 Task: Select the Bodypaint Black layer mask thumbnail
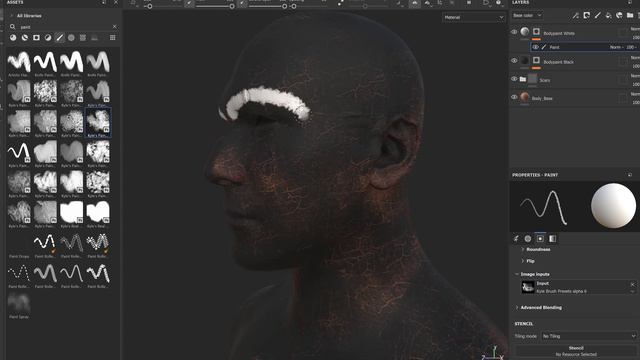pos(536,61)
